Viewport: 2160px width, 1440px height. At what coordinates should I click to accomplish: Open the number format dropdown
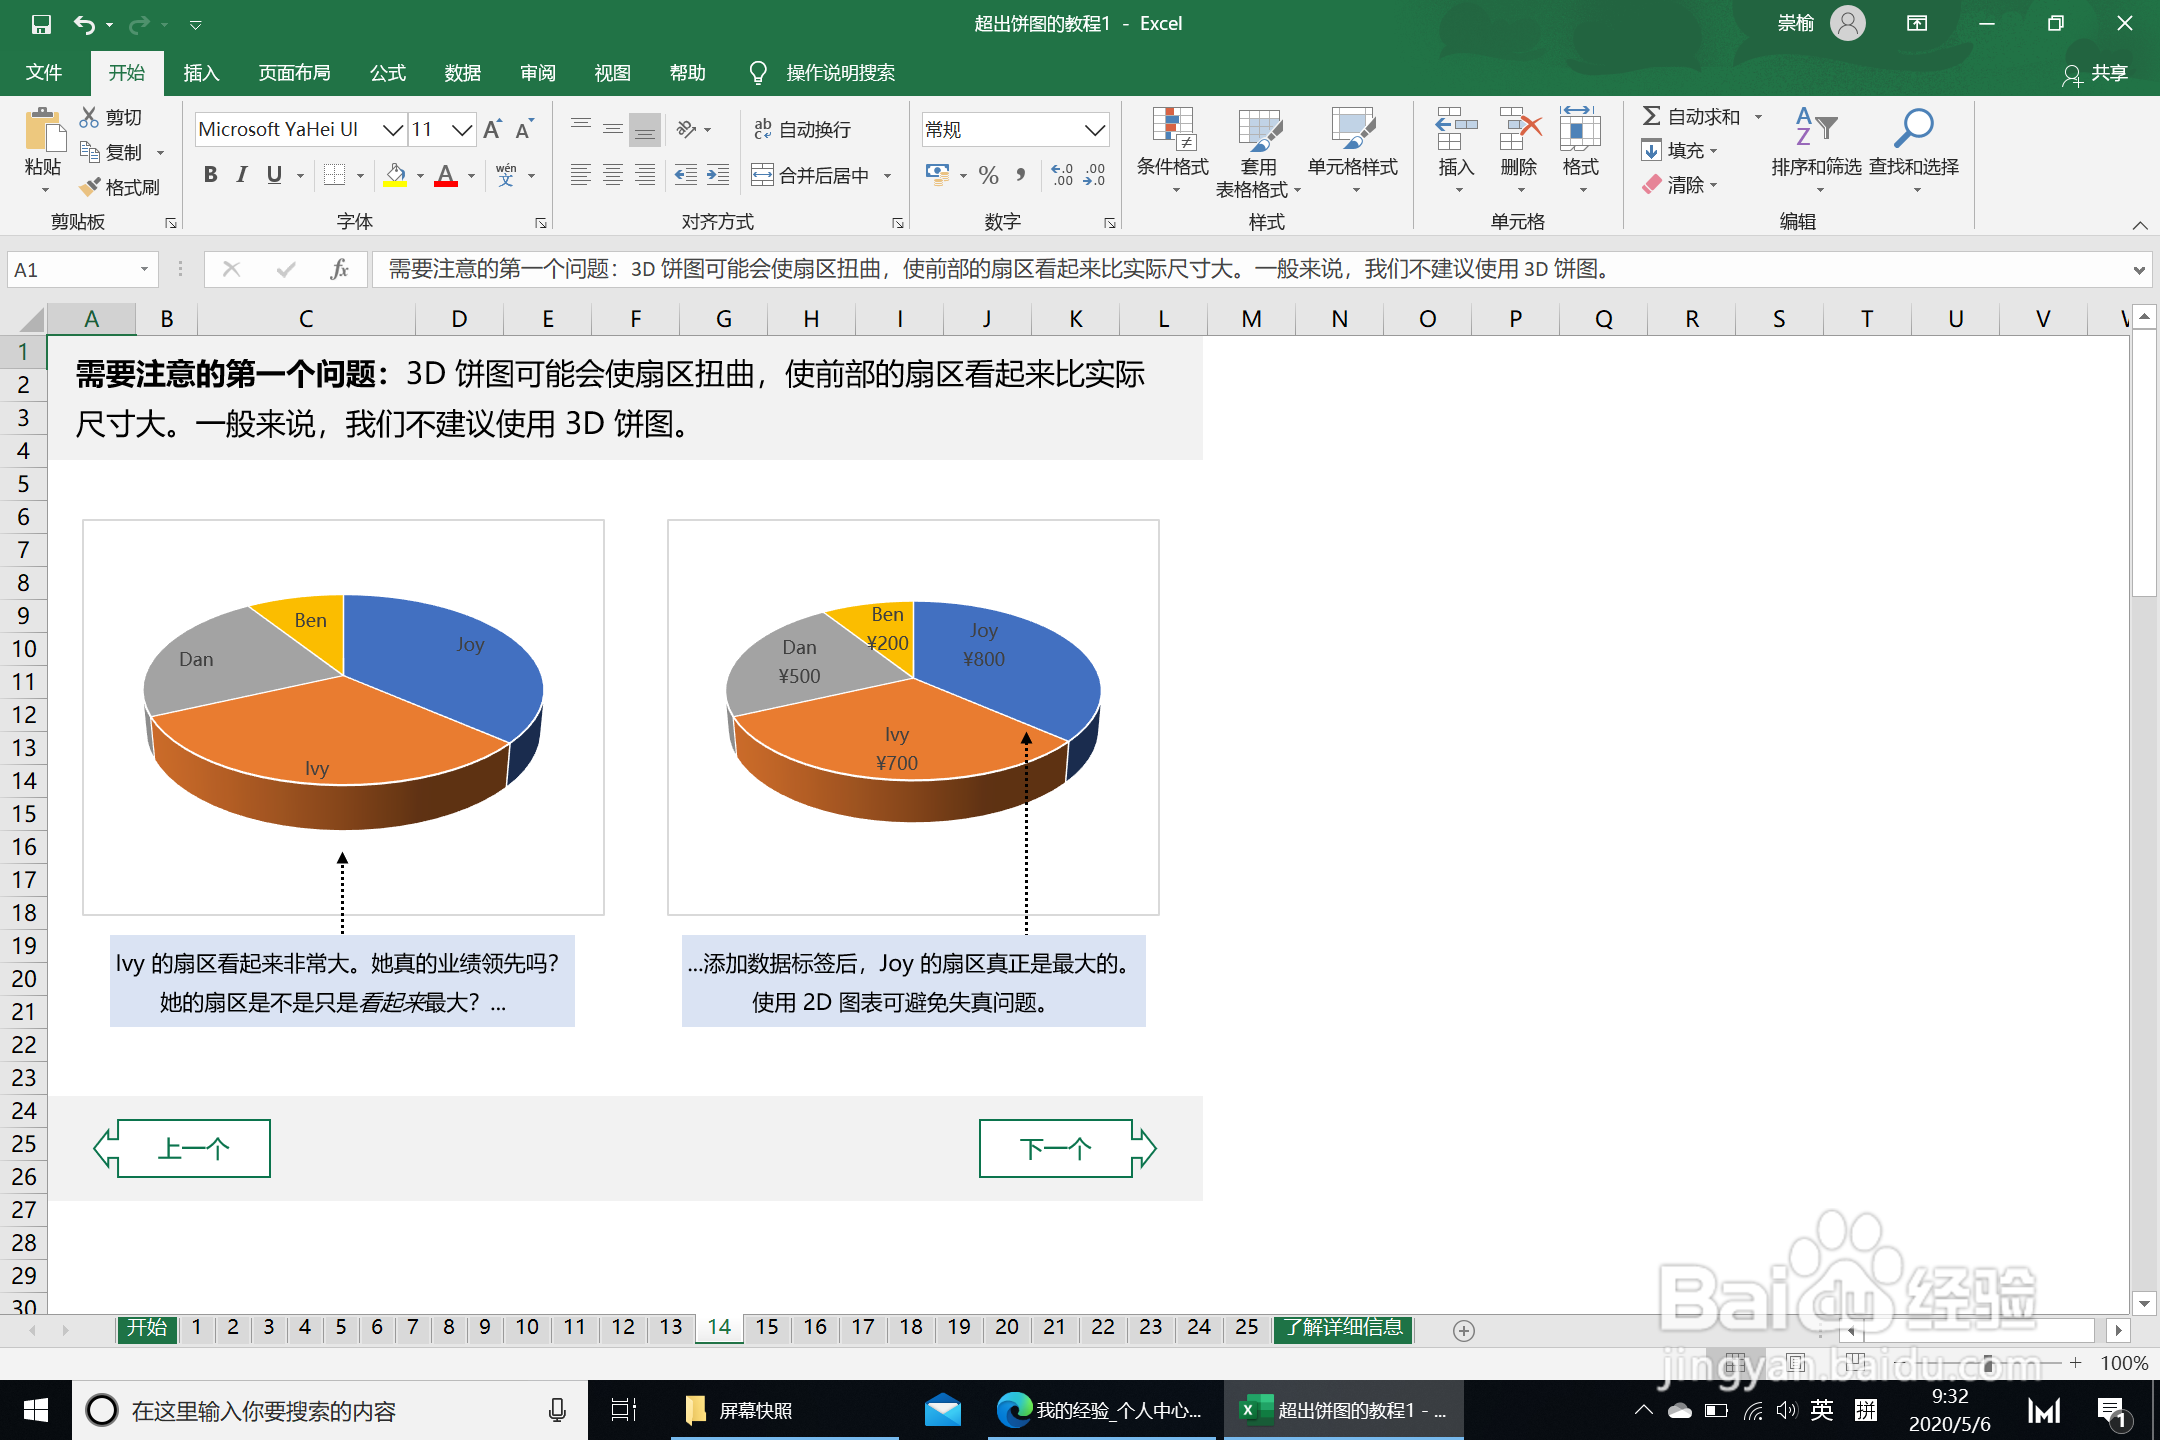coord(1095,129)
